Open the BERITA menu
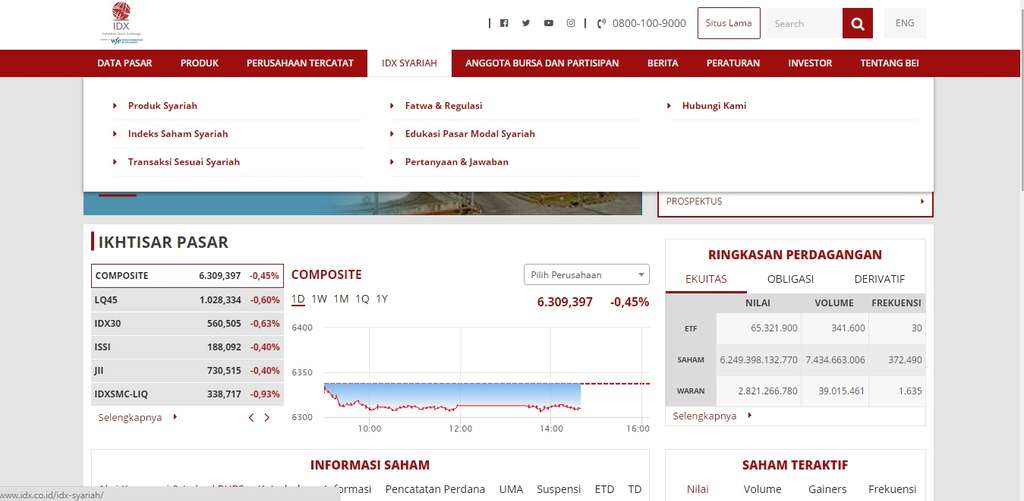 click(663, 63)
